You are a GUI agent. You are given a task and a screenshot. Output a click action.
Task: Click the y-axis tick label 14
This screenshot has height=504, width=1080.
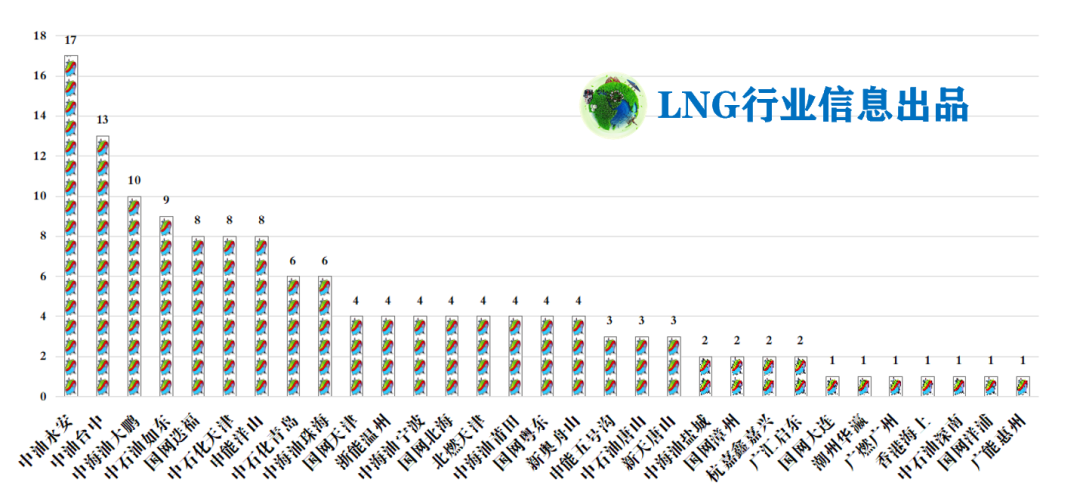click(x=40, y=116)
